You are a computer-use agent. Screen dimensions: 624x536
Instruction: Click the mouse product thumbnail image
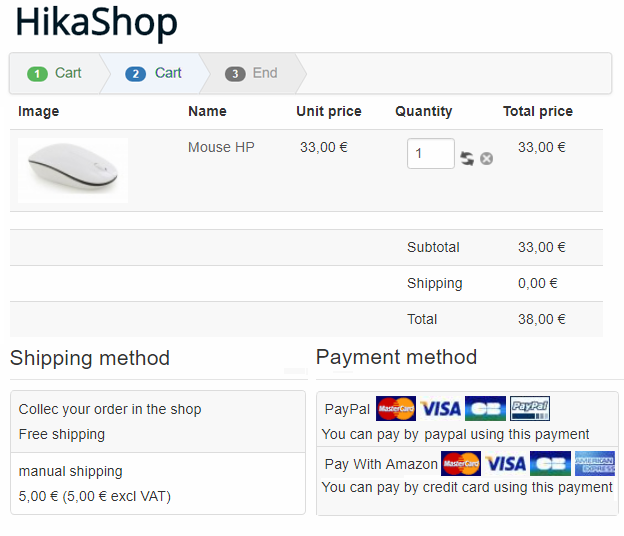tap(73, 171)
